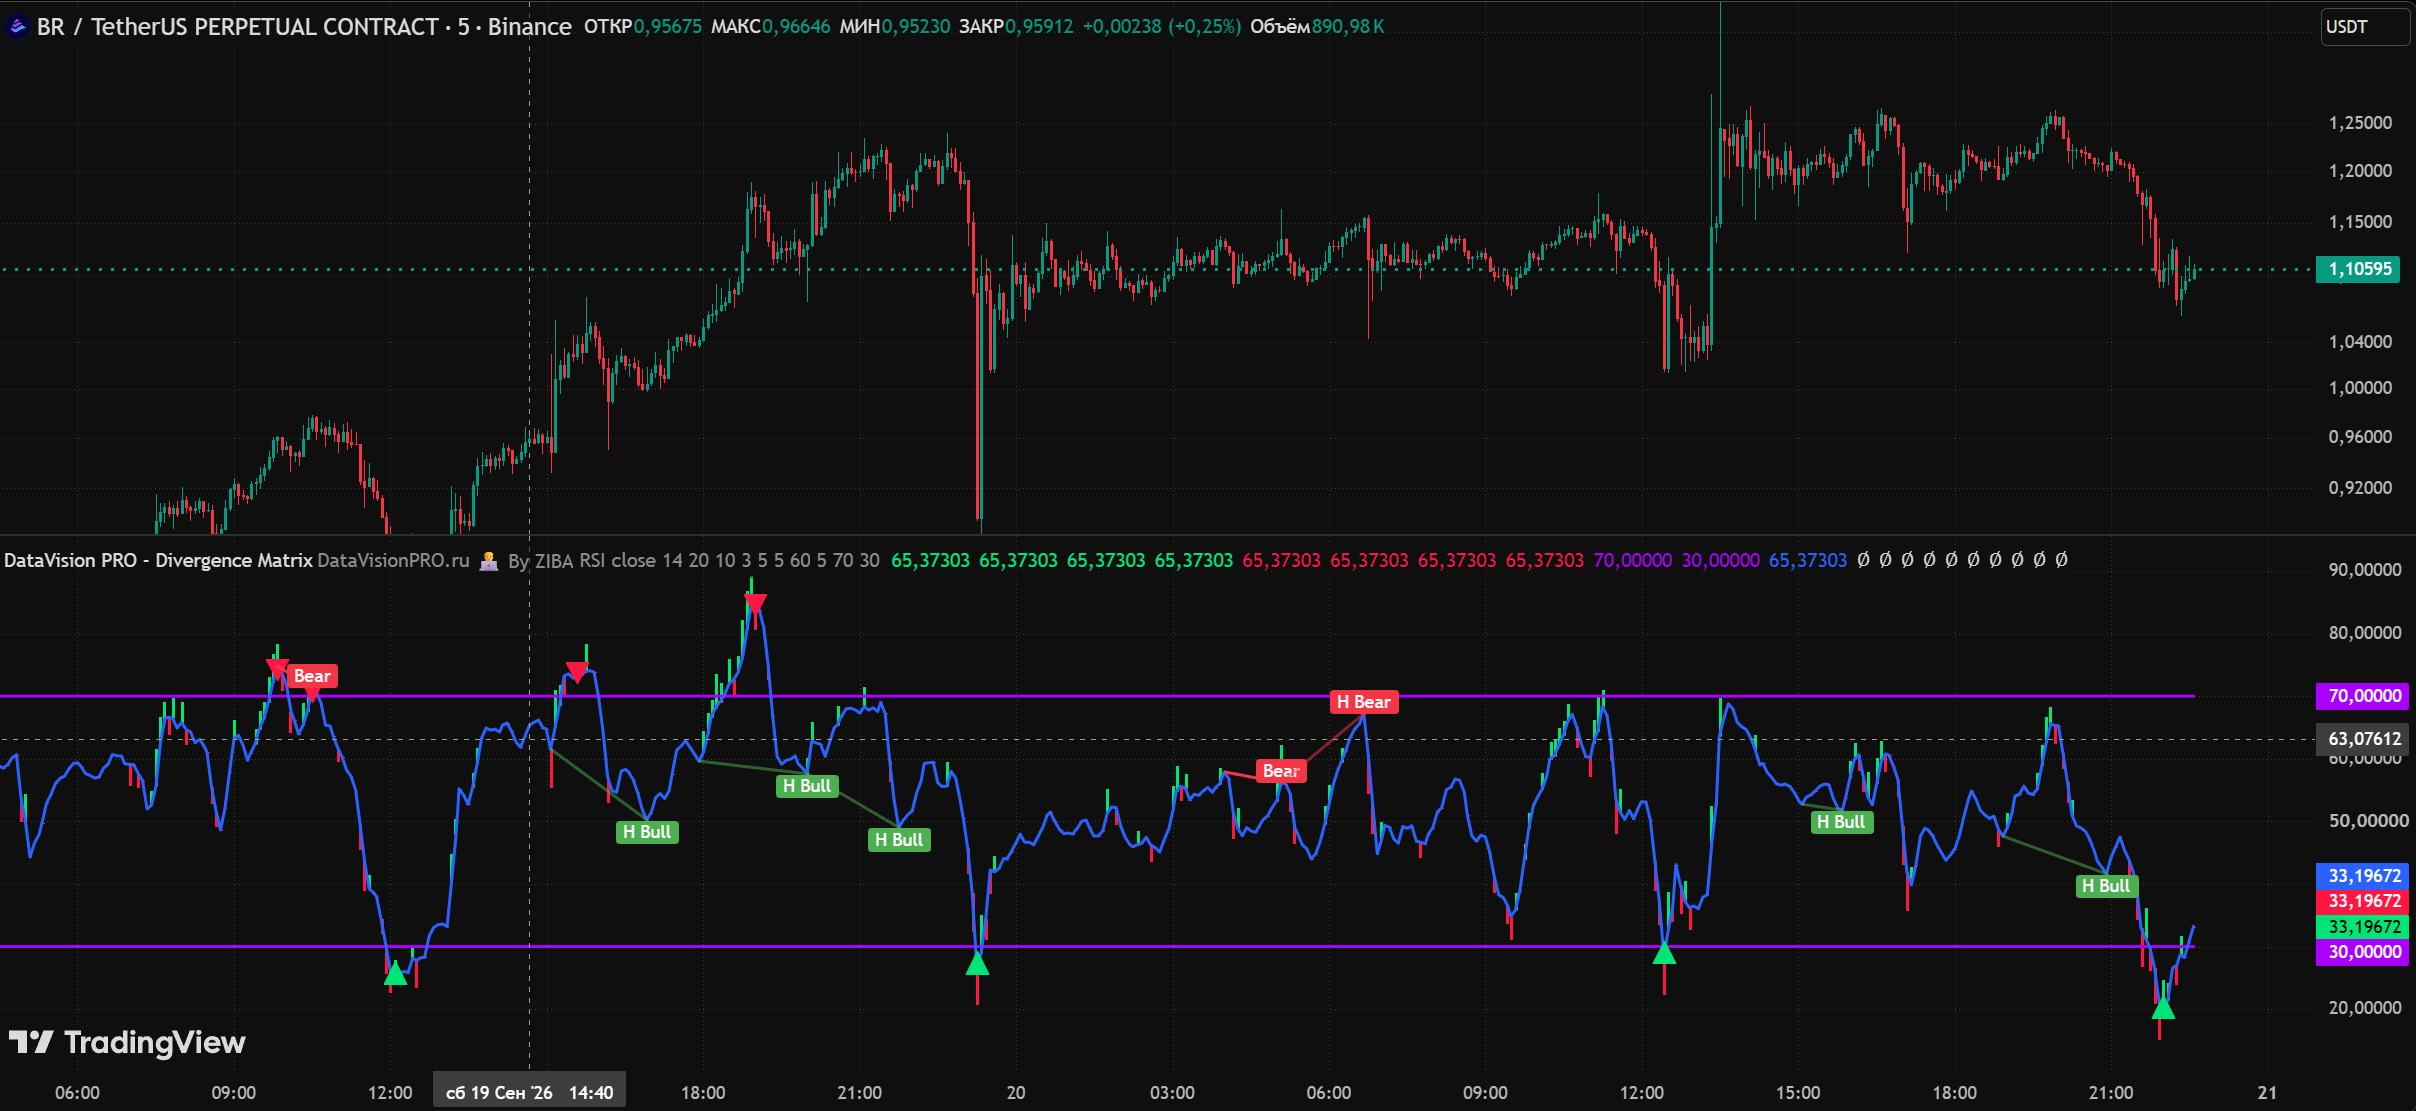Click the DataVisionPRO.ru text in the indicator legend
Image resolution: width=2416 pixels, height=1111 pixels.
click(393, 560)
